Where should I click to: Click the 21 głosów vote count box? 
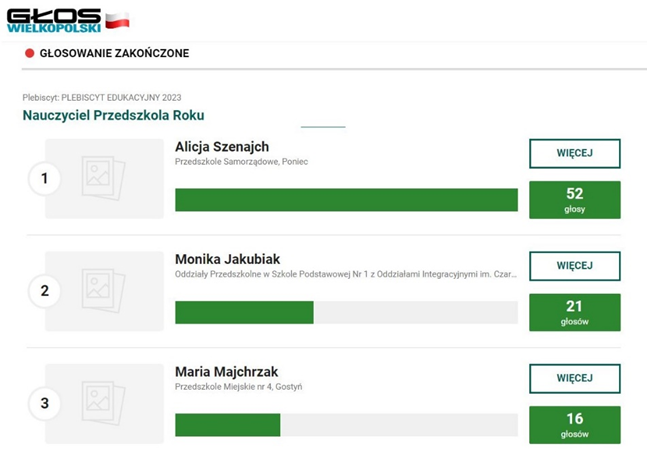tap(574, 312)
